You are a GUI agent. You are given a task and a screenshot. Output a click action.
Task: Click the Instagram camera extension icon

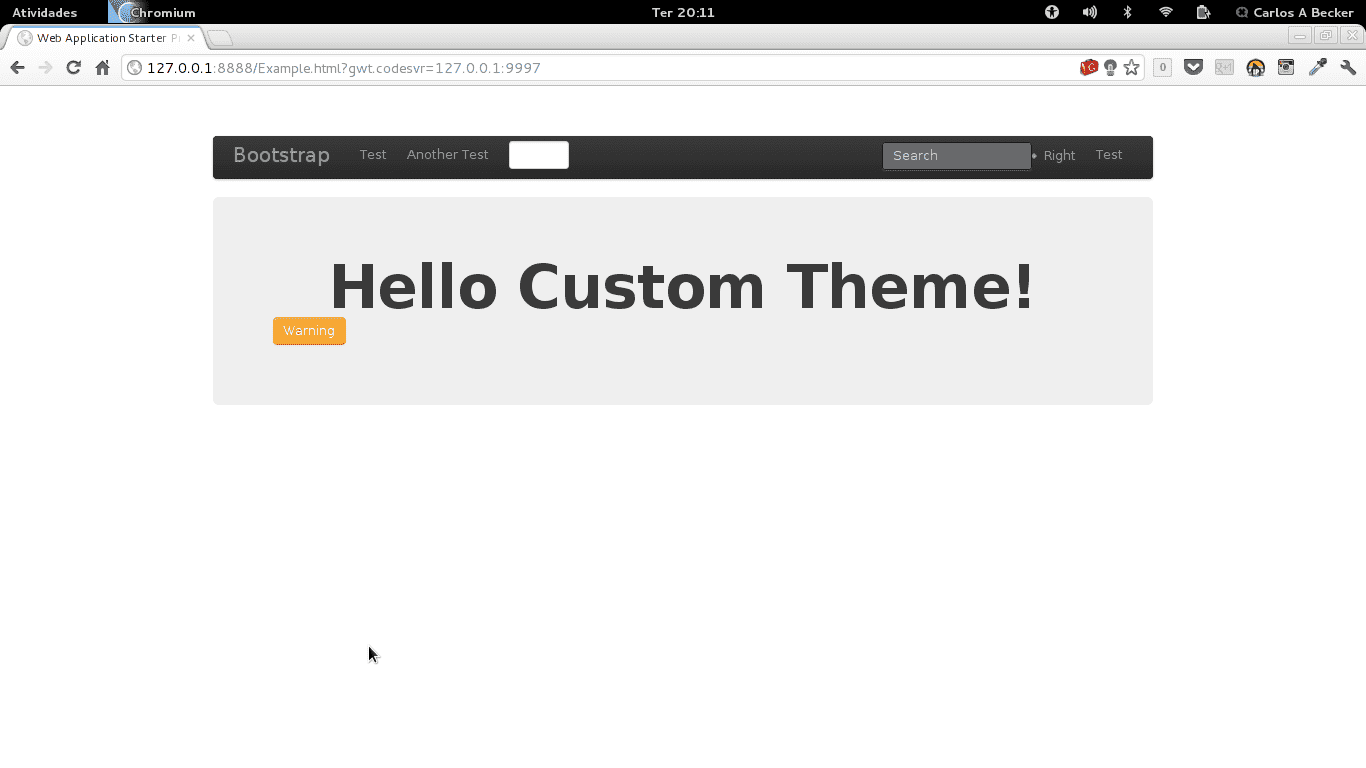(x=1286, y=68)
